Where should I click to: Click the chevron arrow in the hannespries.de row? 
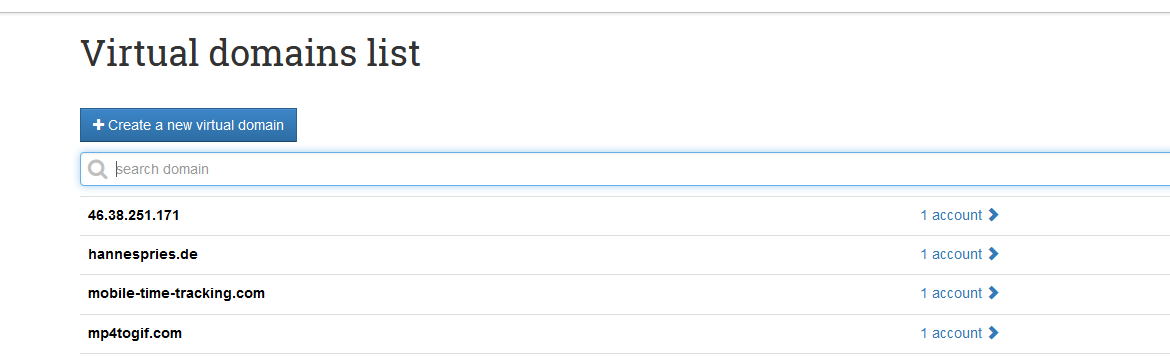pos(993,254)
